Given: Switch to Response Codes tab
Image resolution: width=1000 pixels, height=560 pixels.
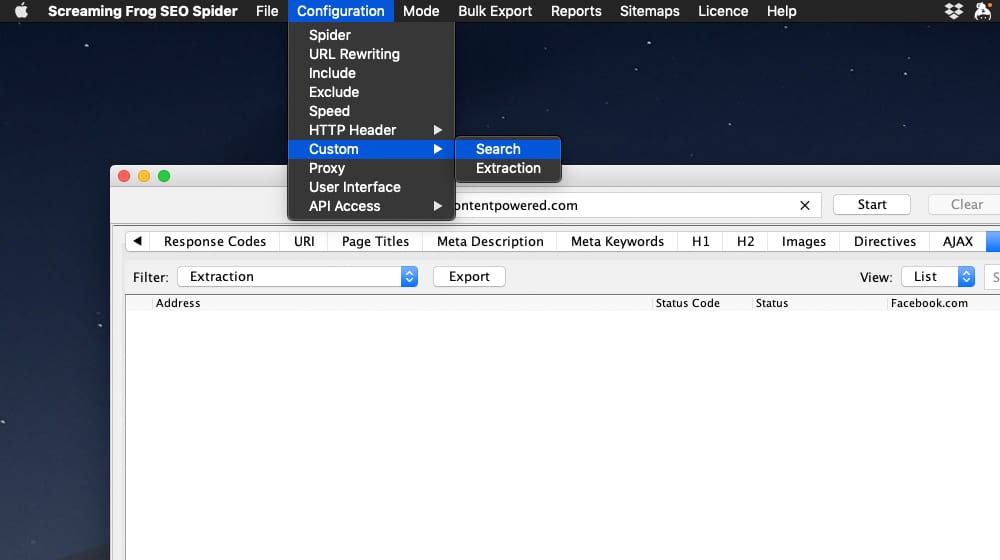Looking at the screenshot, I should (x=215, y=241).
